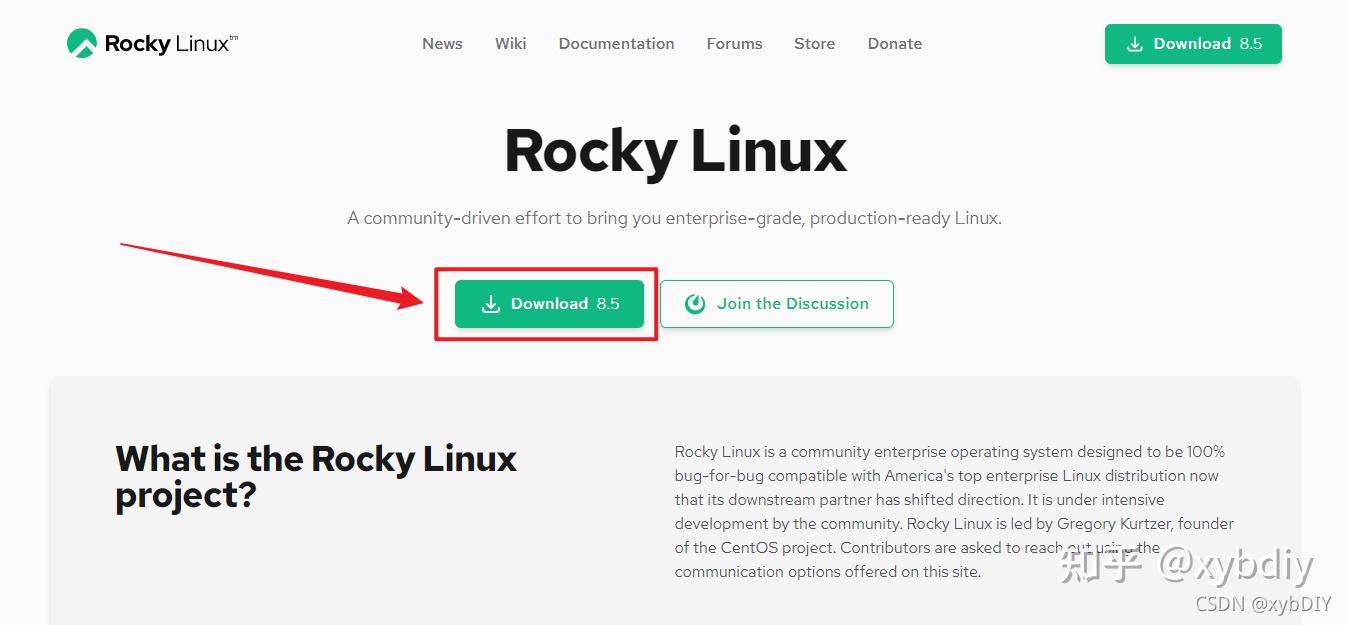The width and height of the screenshot is (1347, 625).
Task: Click the circular discussion icon beside Join the Discussion
Action: (x=695, y=303)
